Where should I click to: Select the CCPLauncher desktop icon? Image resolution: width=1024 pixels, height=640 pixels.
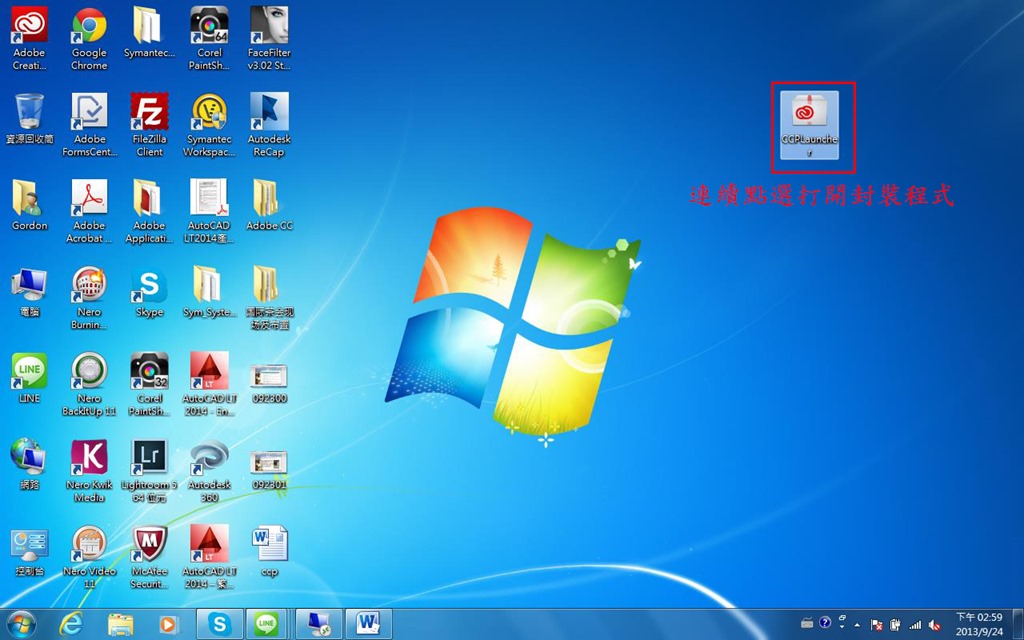[809, 126]
